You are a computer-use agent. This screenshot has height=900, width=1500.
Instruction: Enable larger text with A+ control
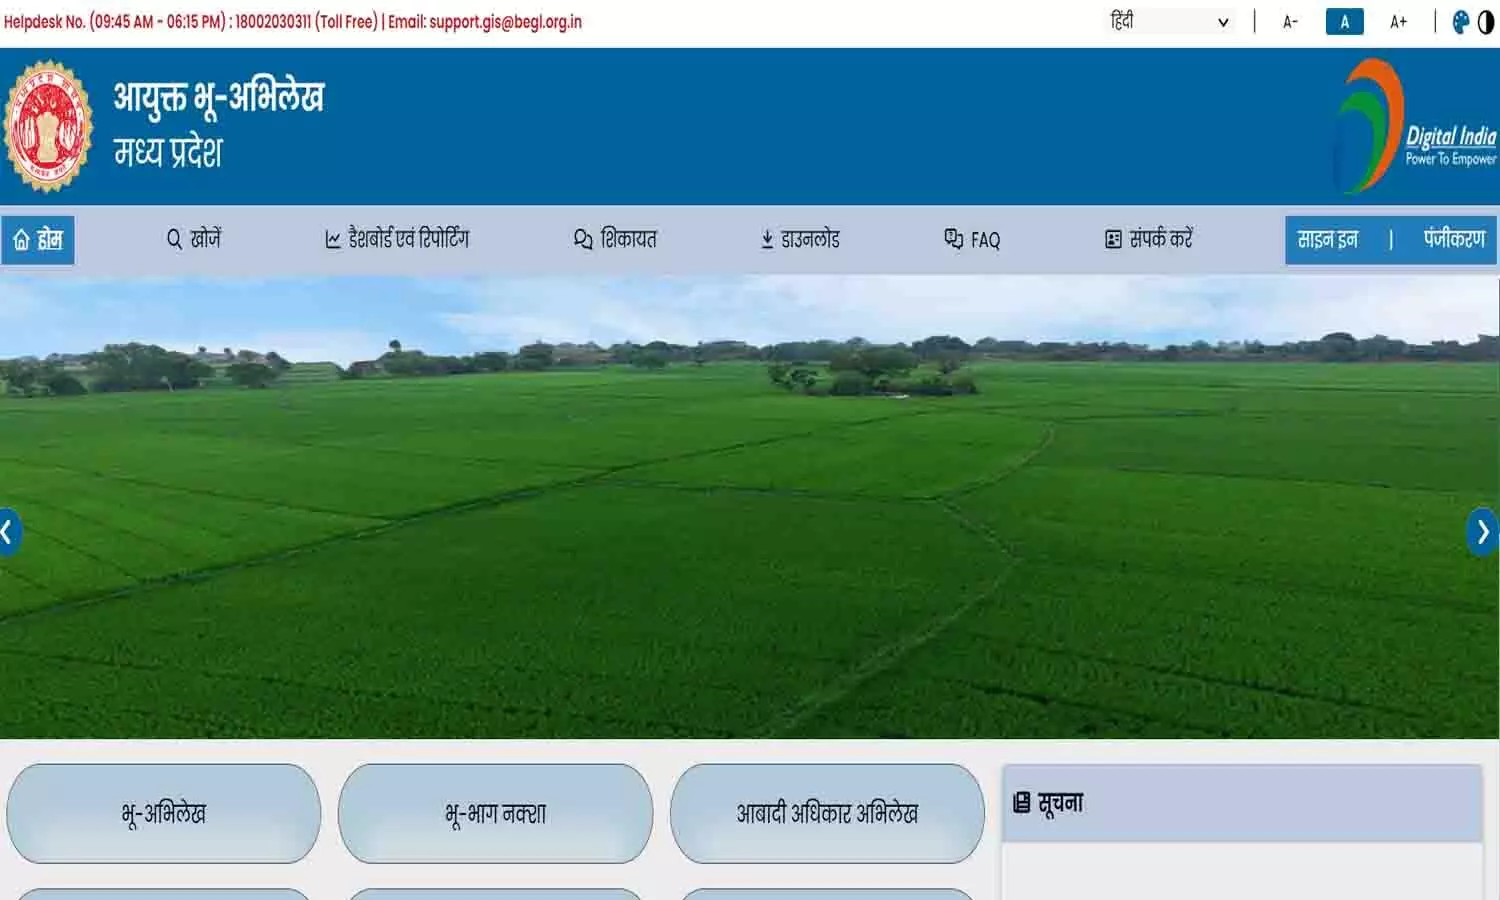coord(1398,20)
